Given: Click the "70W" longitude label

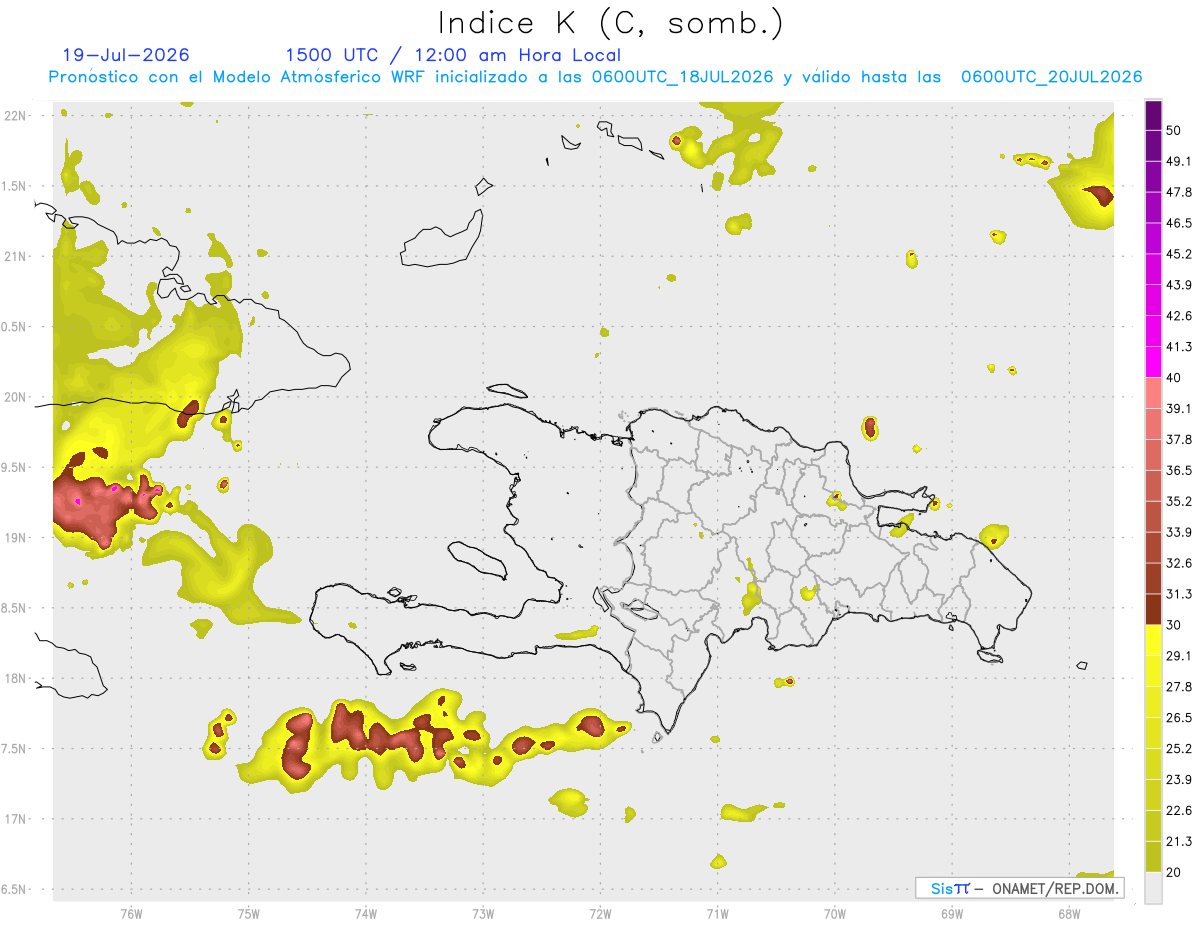Looking at the screenshot, I should click(x=834, y=913).
